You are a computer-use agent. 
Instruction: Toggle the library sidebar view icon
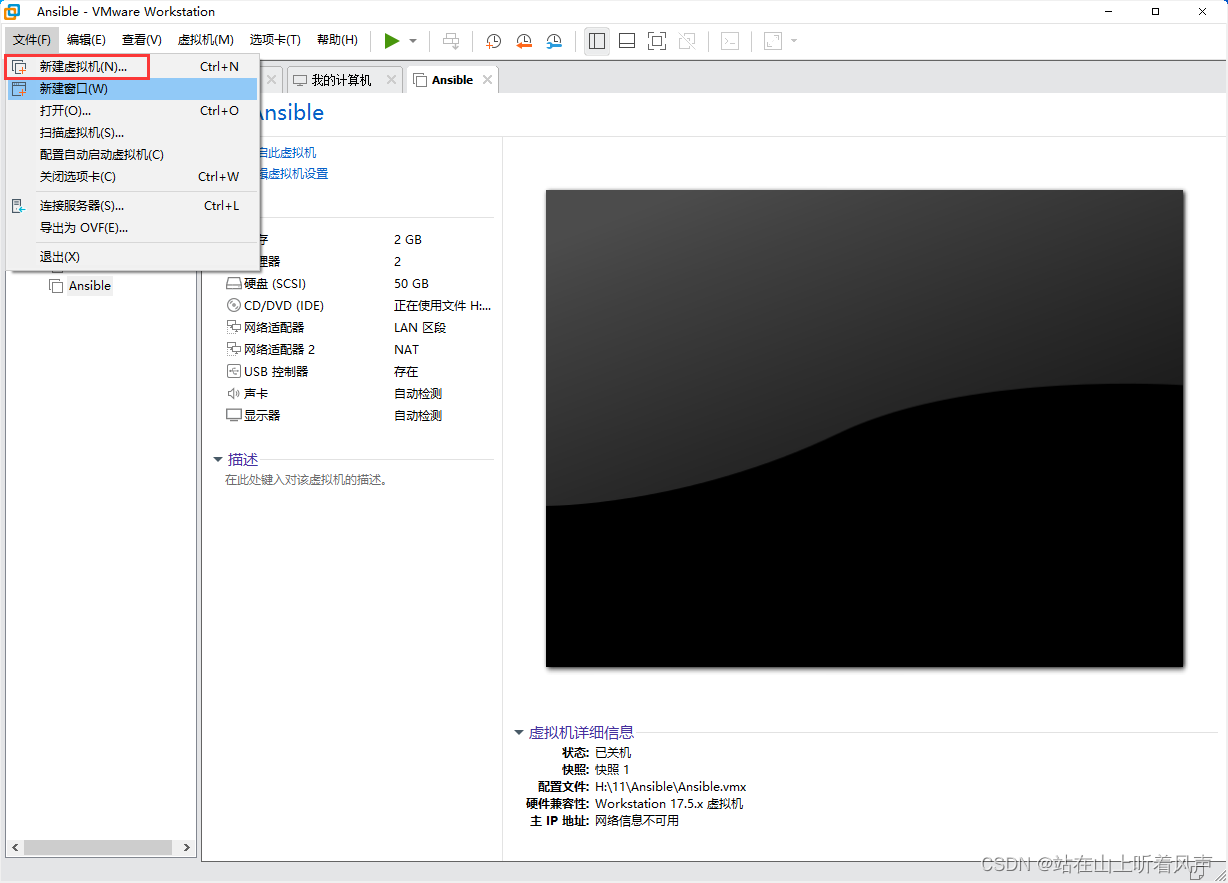tap(597, 41)
